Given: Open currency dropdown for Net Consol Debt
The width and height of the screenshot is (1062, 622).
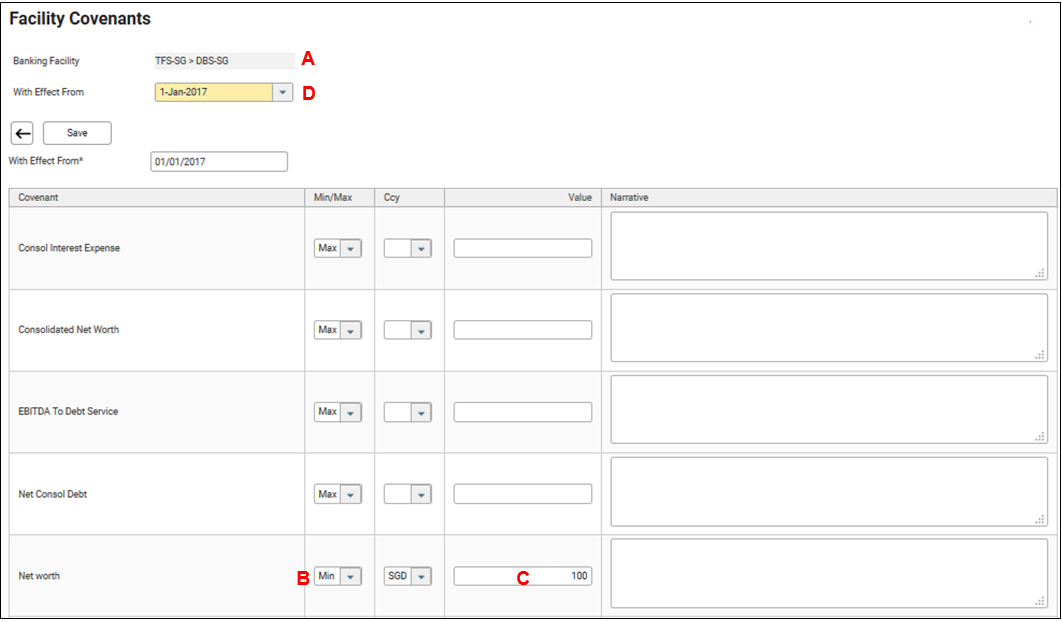Looking at the screenshot, I should tap(408, 494).
